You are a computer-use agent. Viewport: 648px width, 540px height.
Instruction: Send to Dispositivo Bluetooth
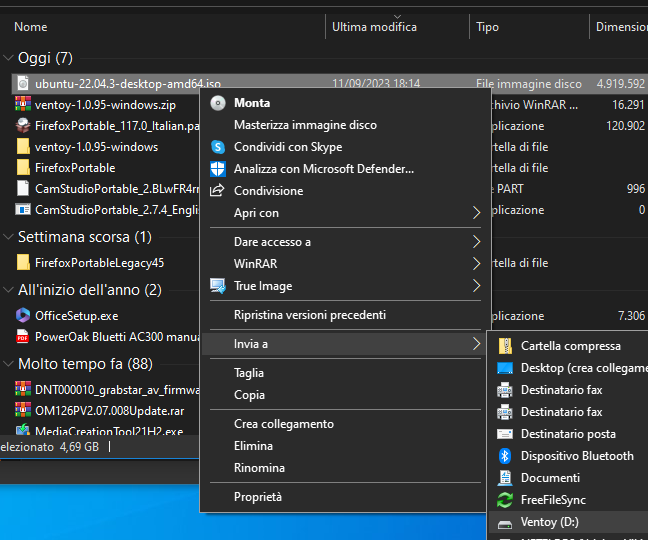click(x=568, y=456)
